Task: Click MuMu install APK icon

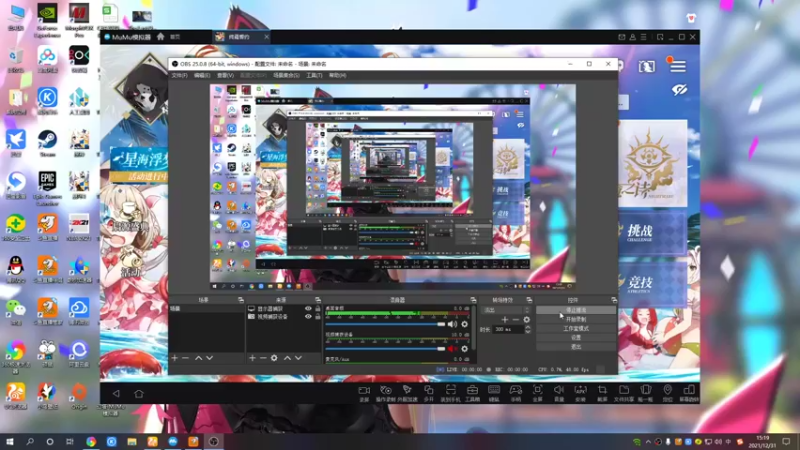Action: (x=581, y=391)
